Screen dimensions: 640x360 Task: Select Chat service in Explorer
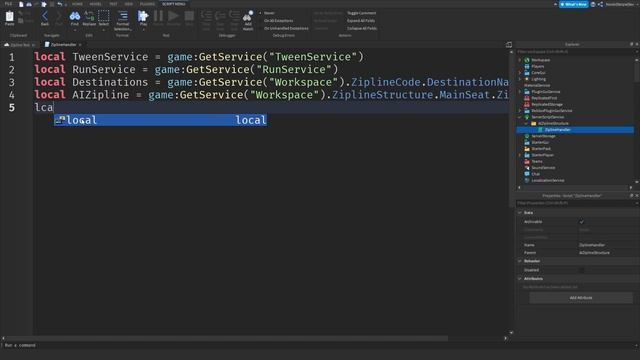[x=535, y=174]
